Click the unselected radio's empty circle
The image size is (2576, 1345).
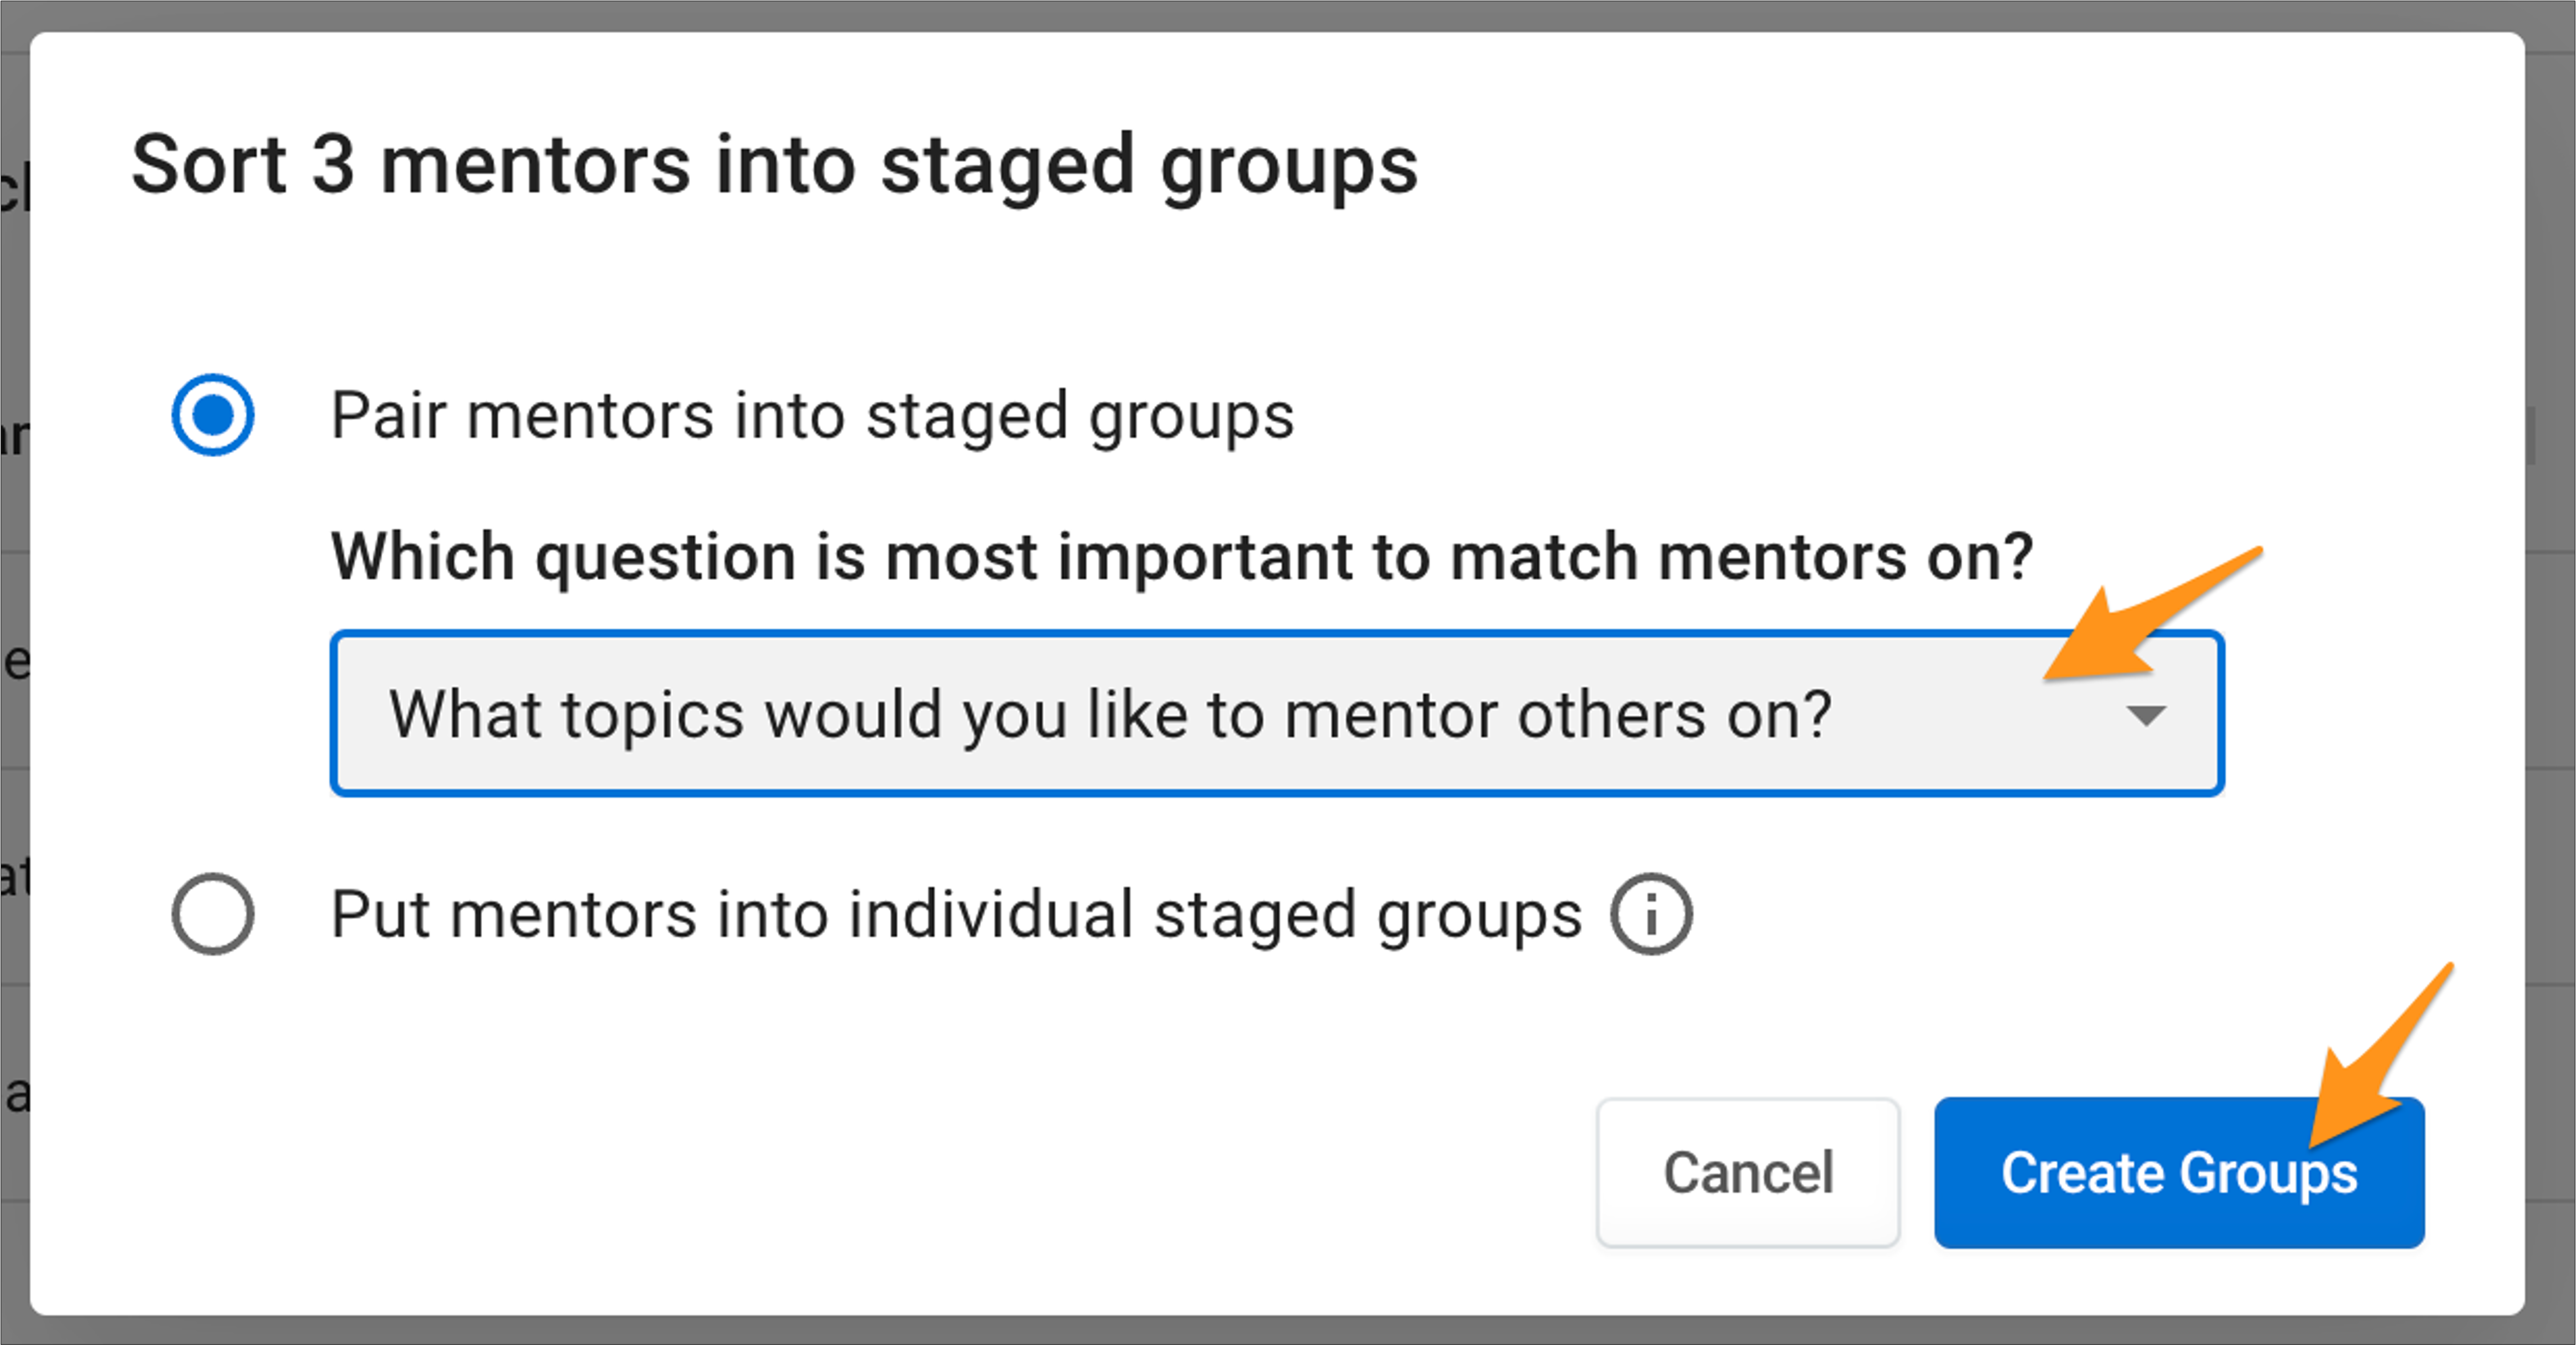tap(212, 914)
